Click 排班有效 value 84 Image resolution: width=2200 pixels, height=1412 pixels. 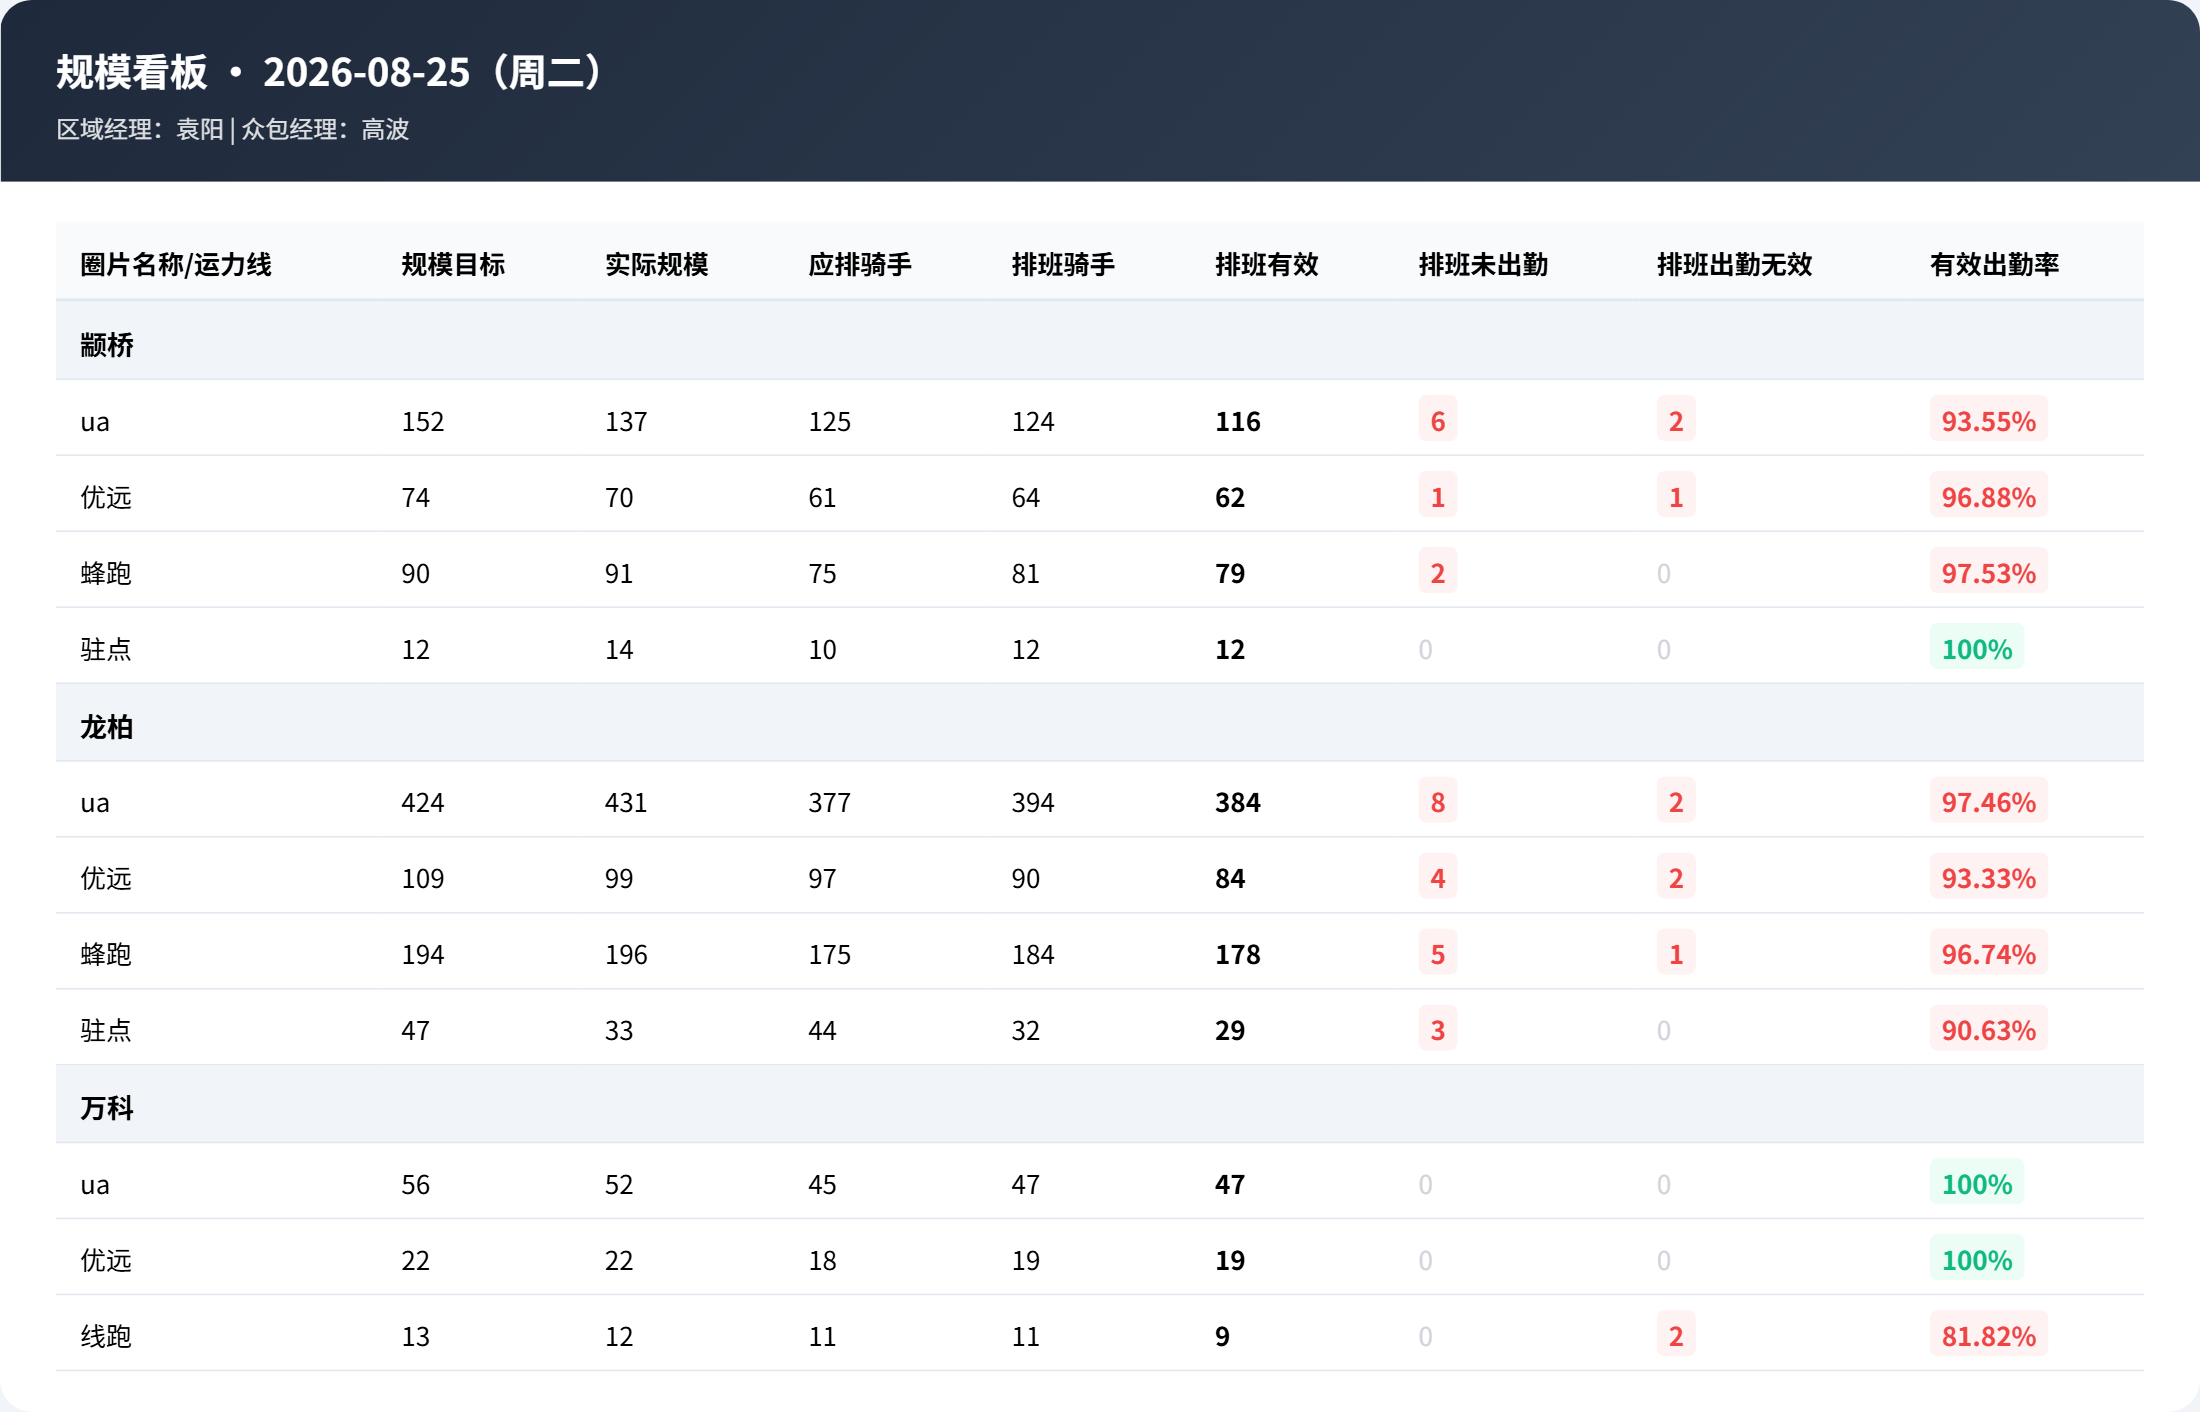coord(1230,878)
